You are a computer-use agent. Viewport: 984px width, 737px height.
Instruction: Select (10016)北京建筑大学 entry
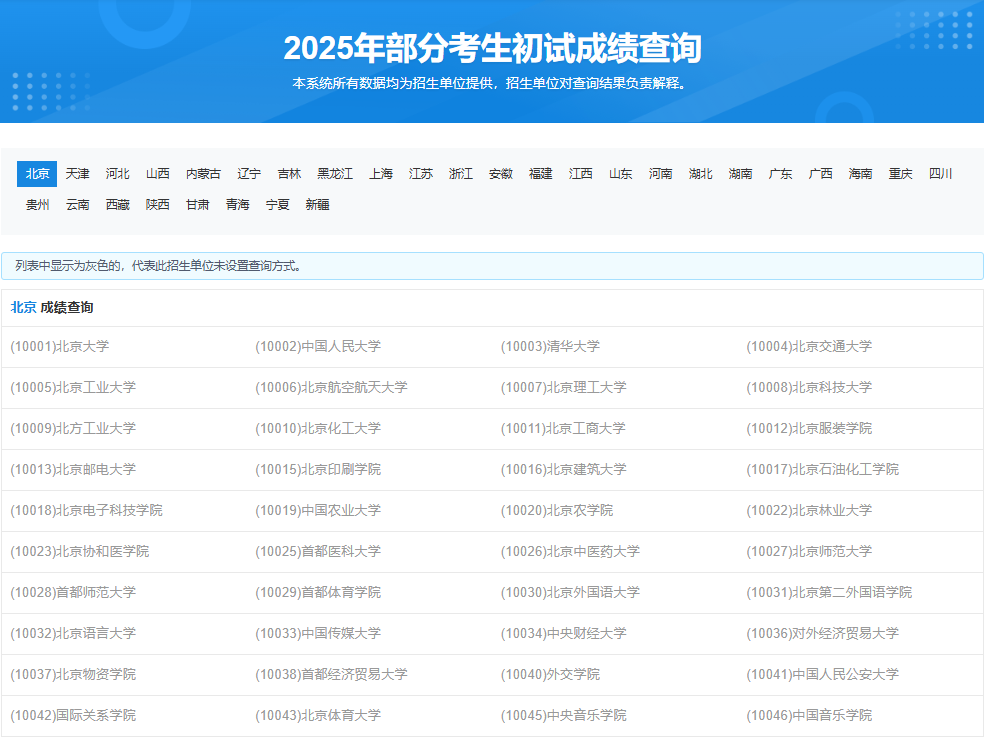(564, 470)
